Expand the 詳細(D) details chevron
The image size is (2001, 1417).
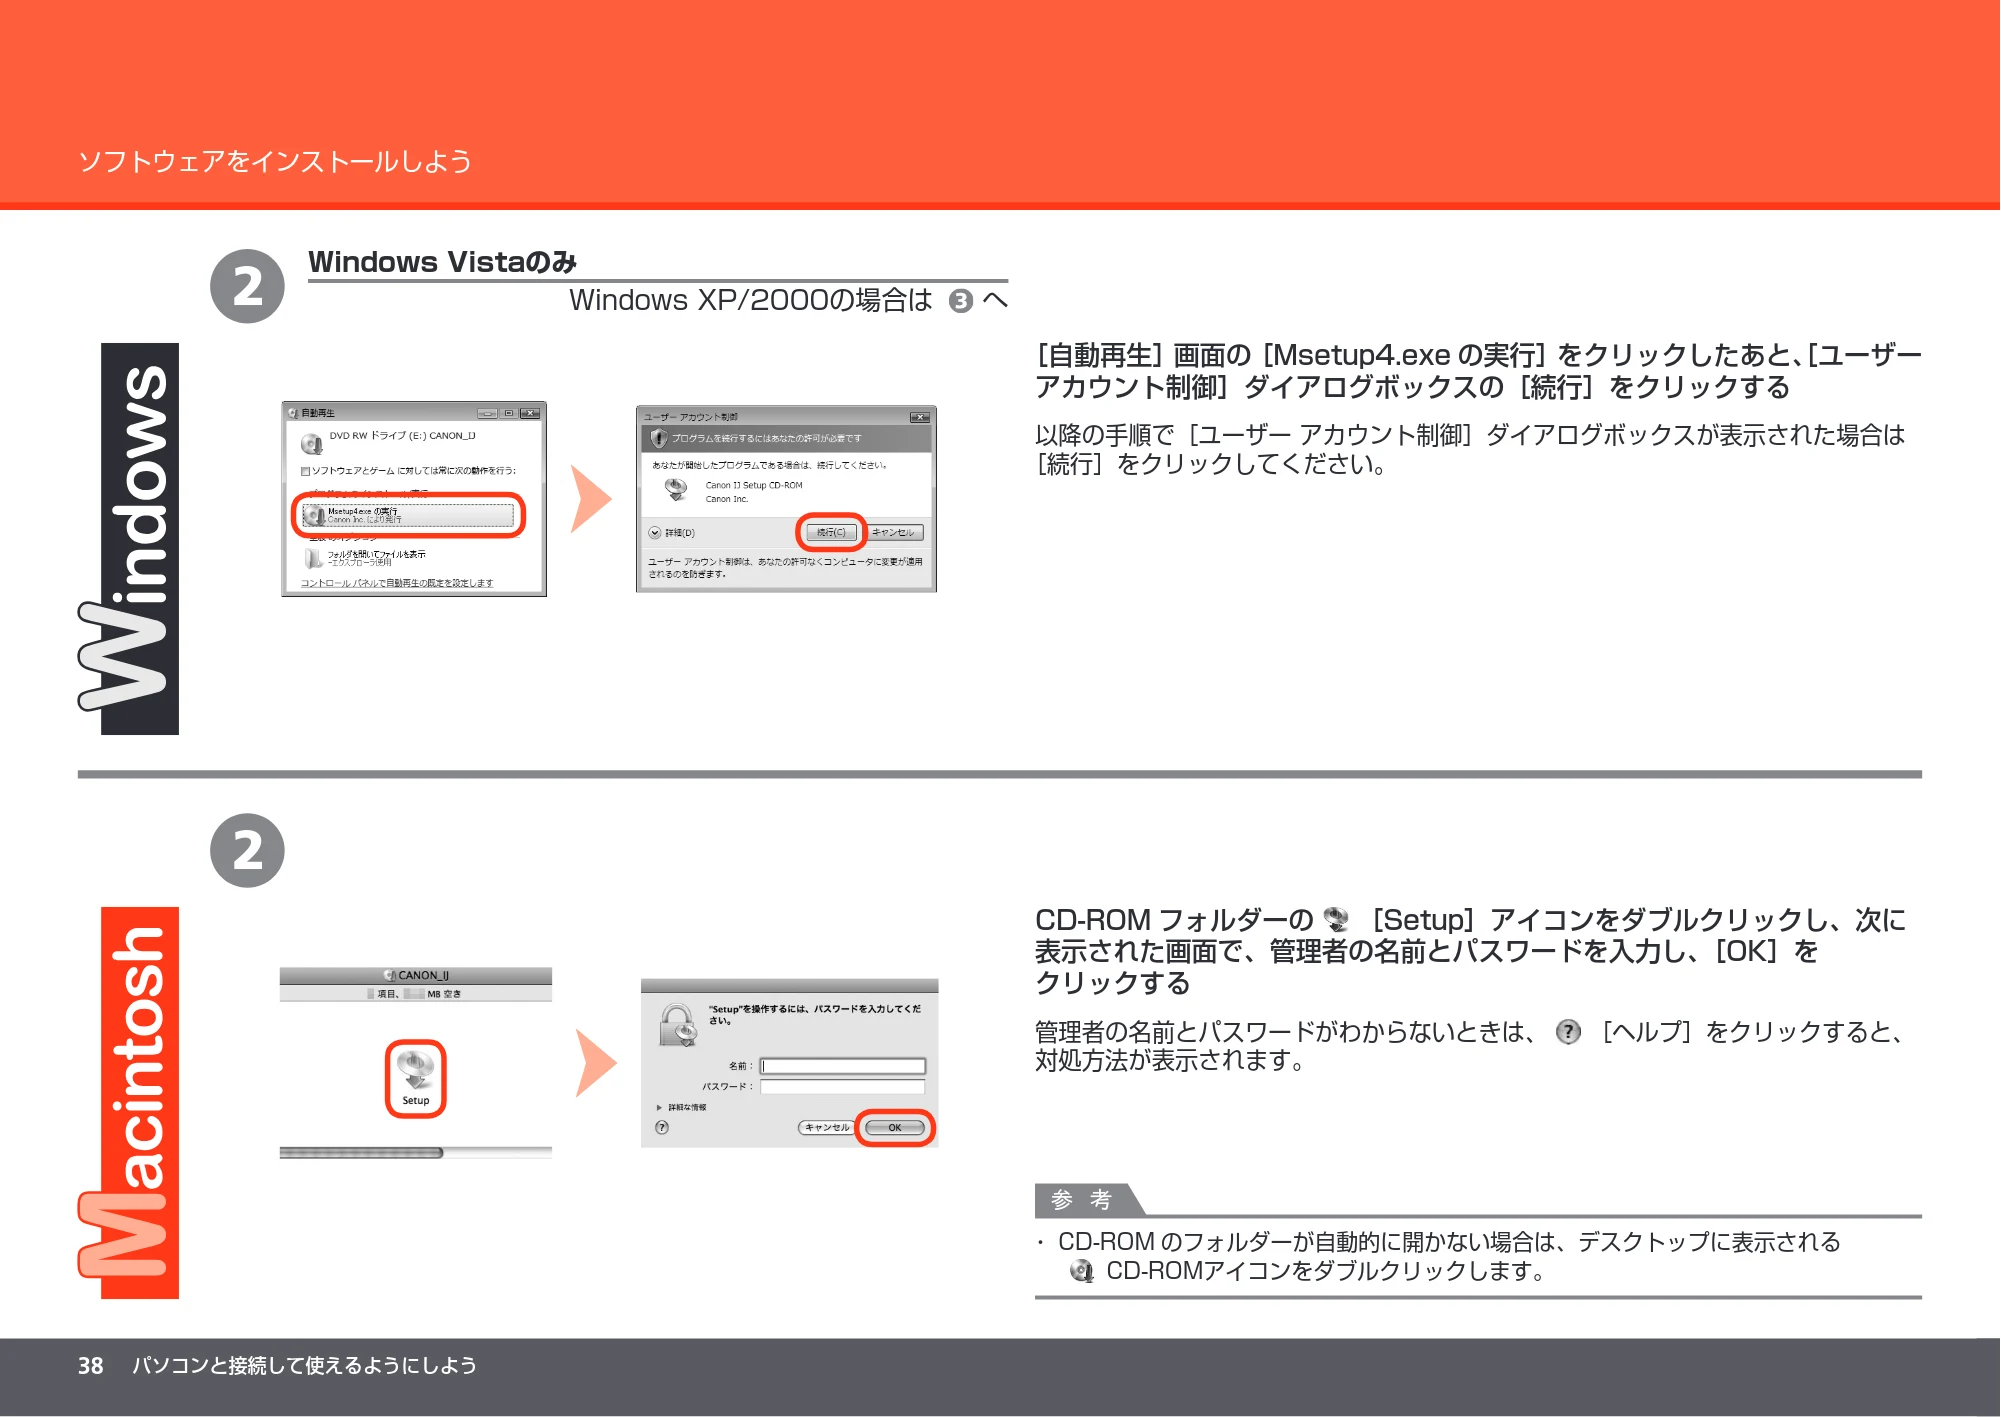pos(655,533)
